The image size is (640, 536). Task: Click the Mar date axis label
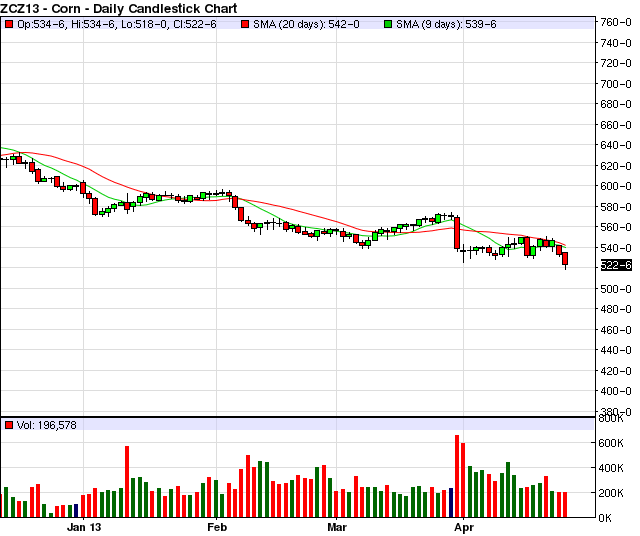337,527
